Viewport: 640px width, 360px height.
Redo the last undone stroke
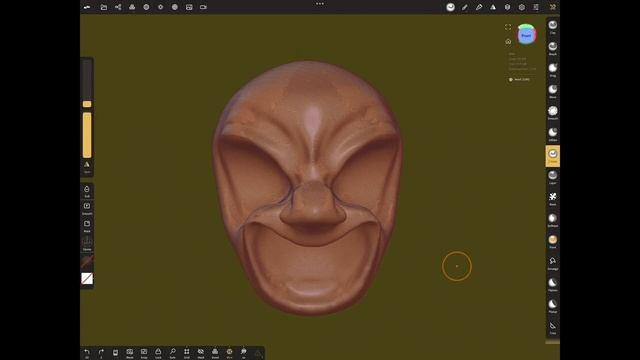point(101,353)
